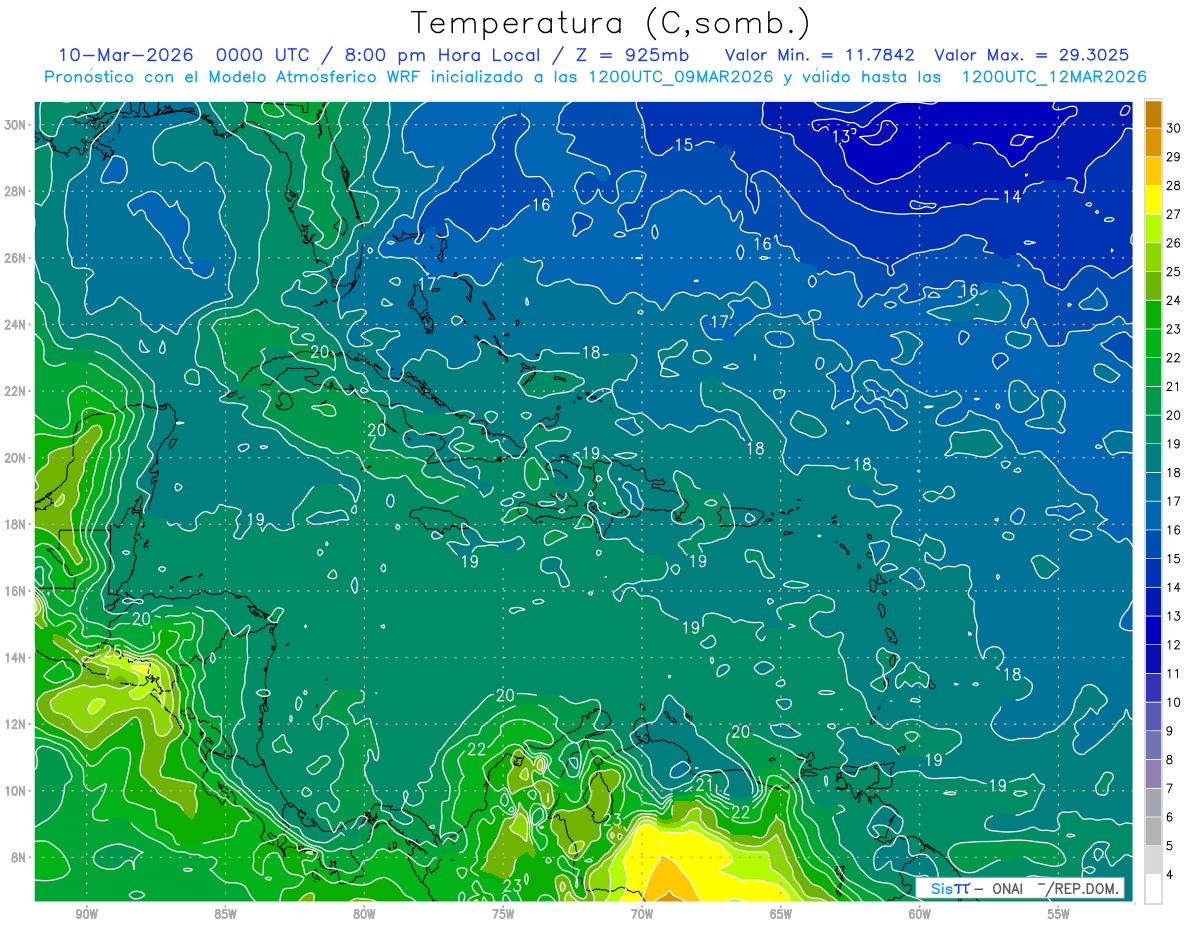Click the "21" contour label near Venezuela
The height and width of the screenshot is (927, 1200).
(704, 785)
